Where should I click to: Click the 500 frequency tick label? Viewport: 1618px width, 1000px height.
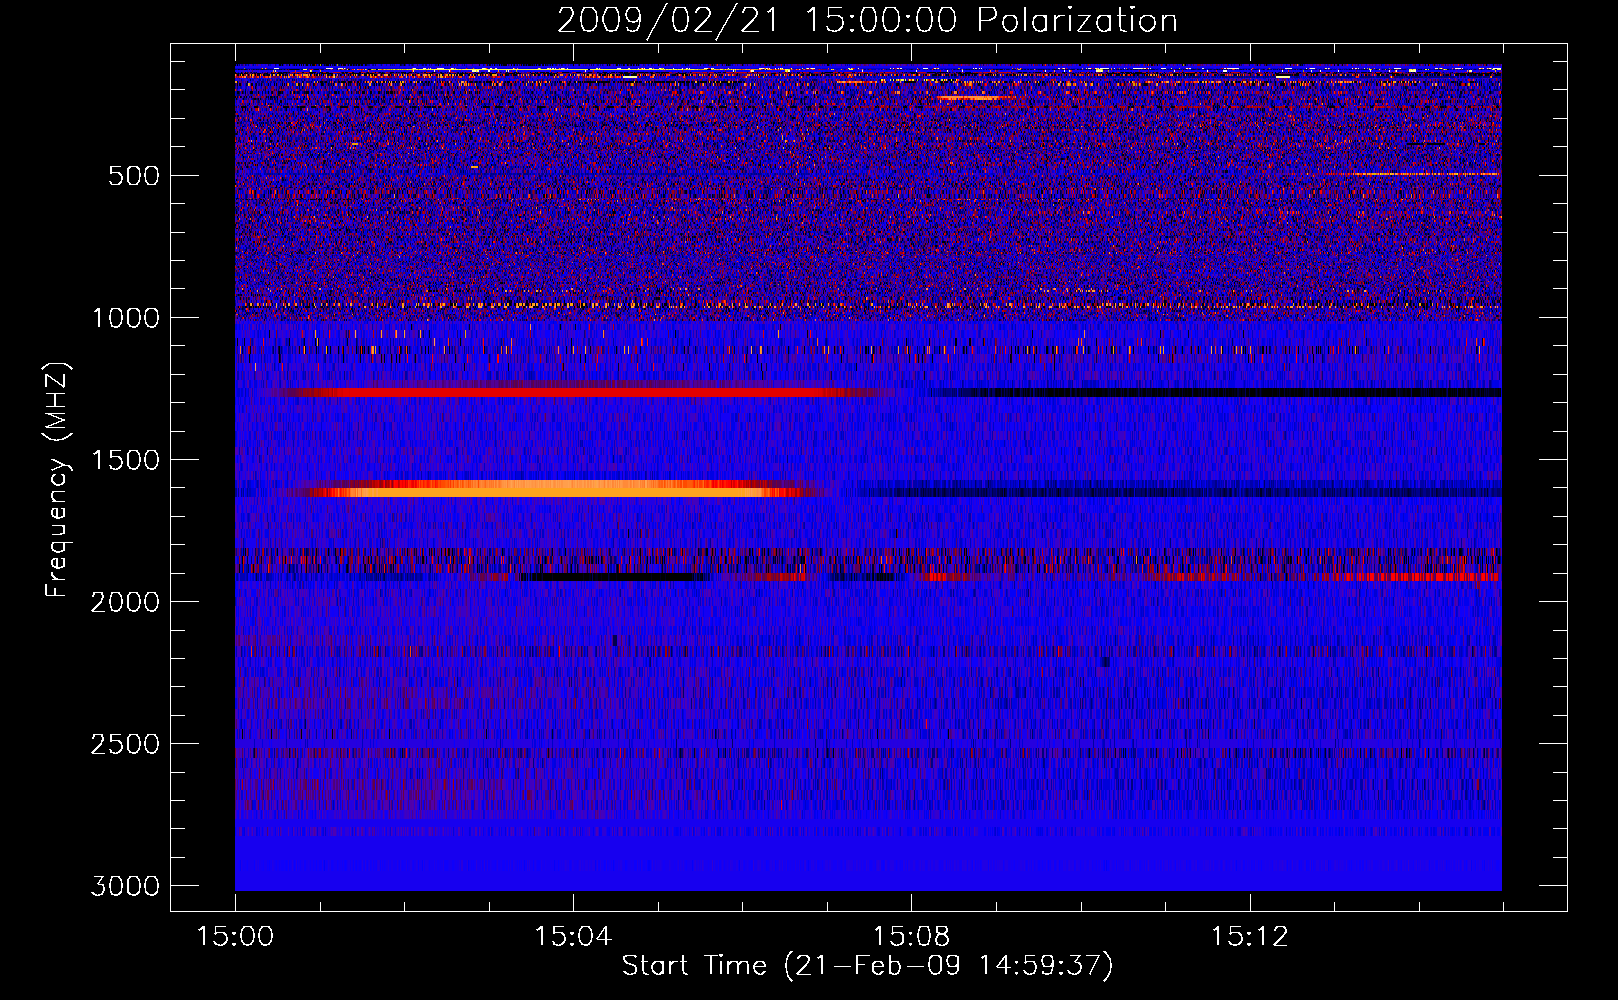point(134,176)
